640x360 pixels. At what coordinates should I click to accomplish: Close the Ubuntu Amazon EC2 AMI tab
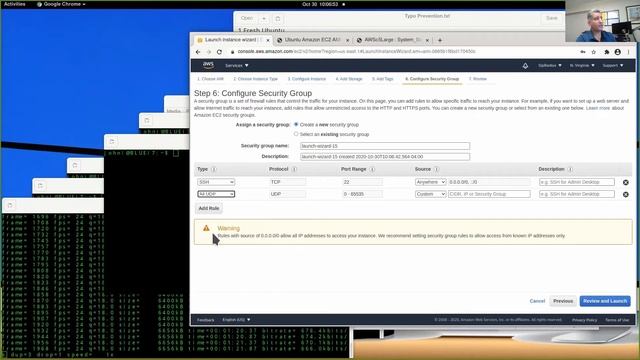click(x=347, y=40)
